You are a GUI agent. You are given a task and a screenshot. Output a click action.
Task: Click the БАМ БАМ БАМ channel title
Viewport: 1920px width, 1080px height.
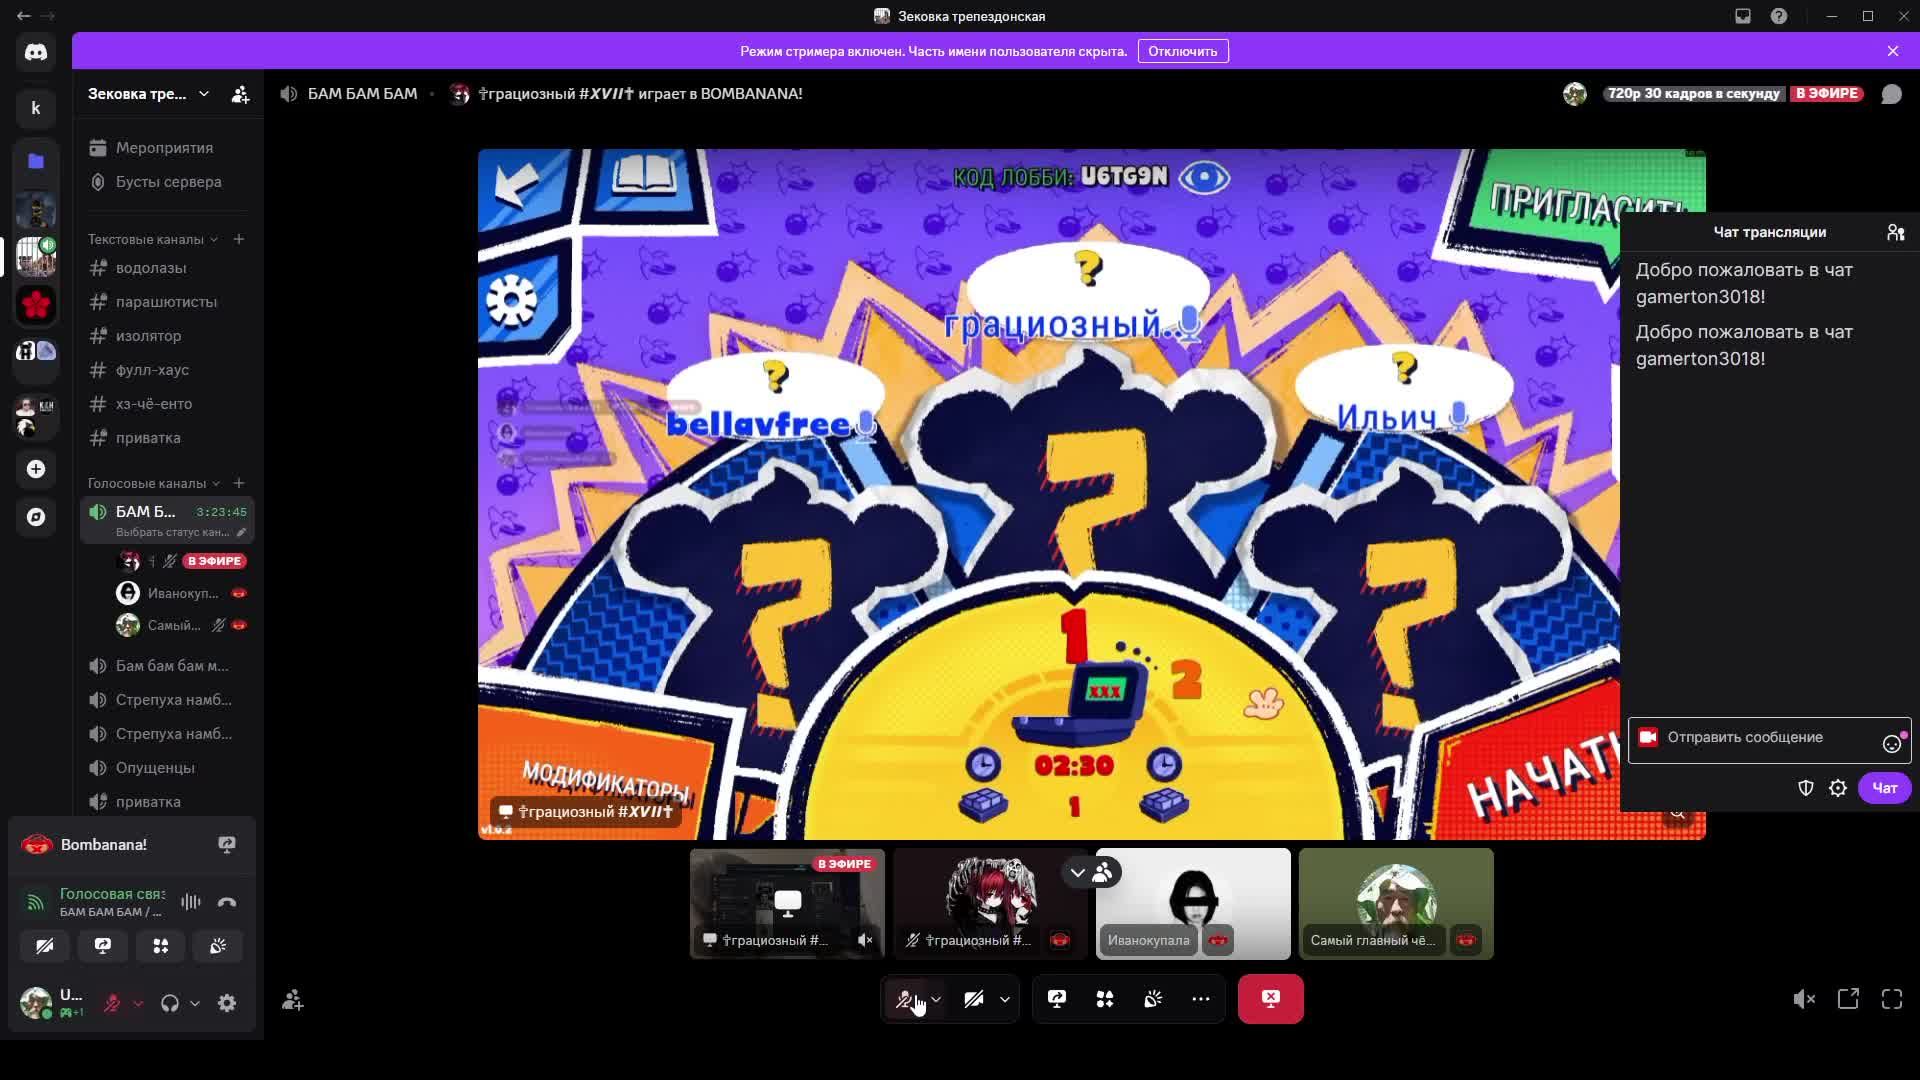[362, 94]
